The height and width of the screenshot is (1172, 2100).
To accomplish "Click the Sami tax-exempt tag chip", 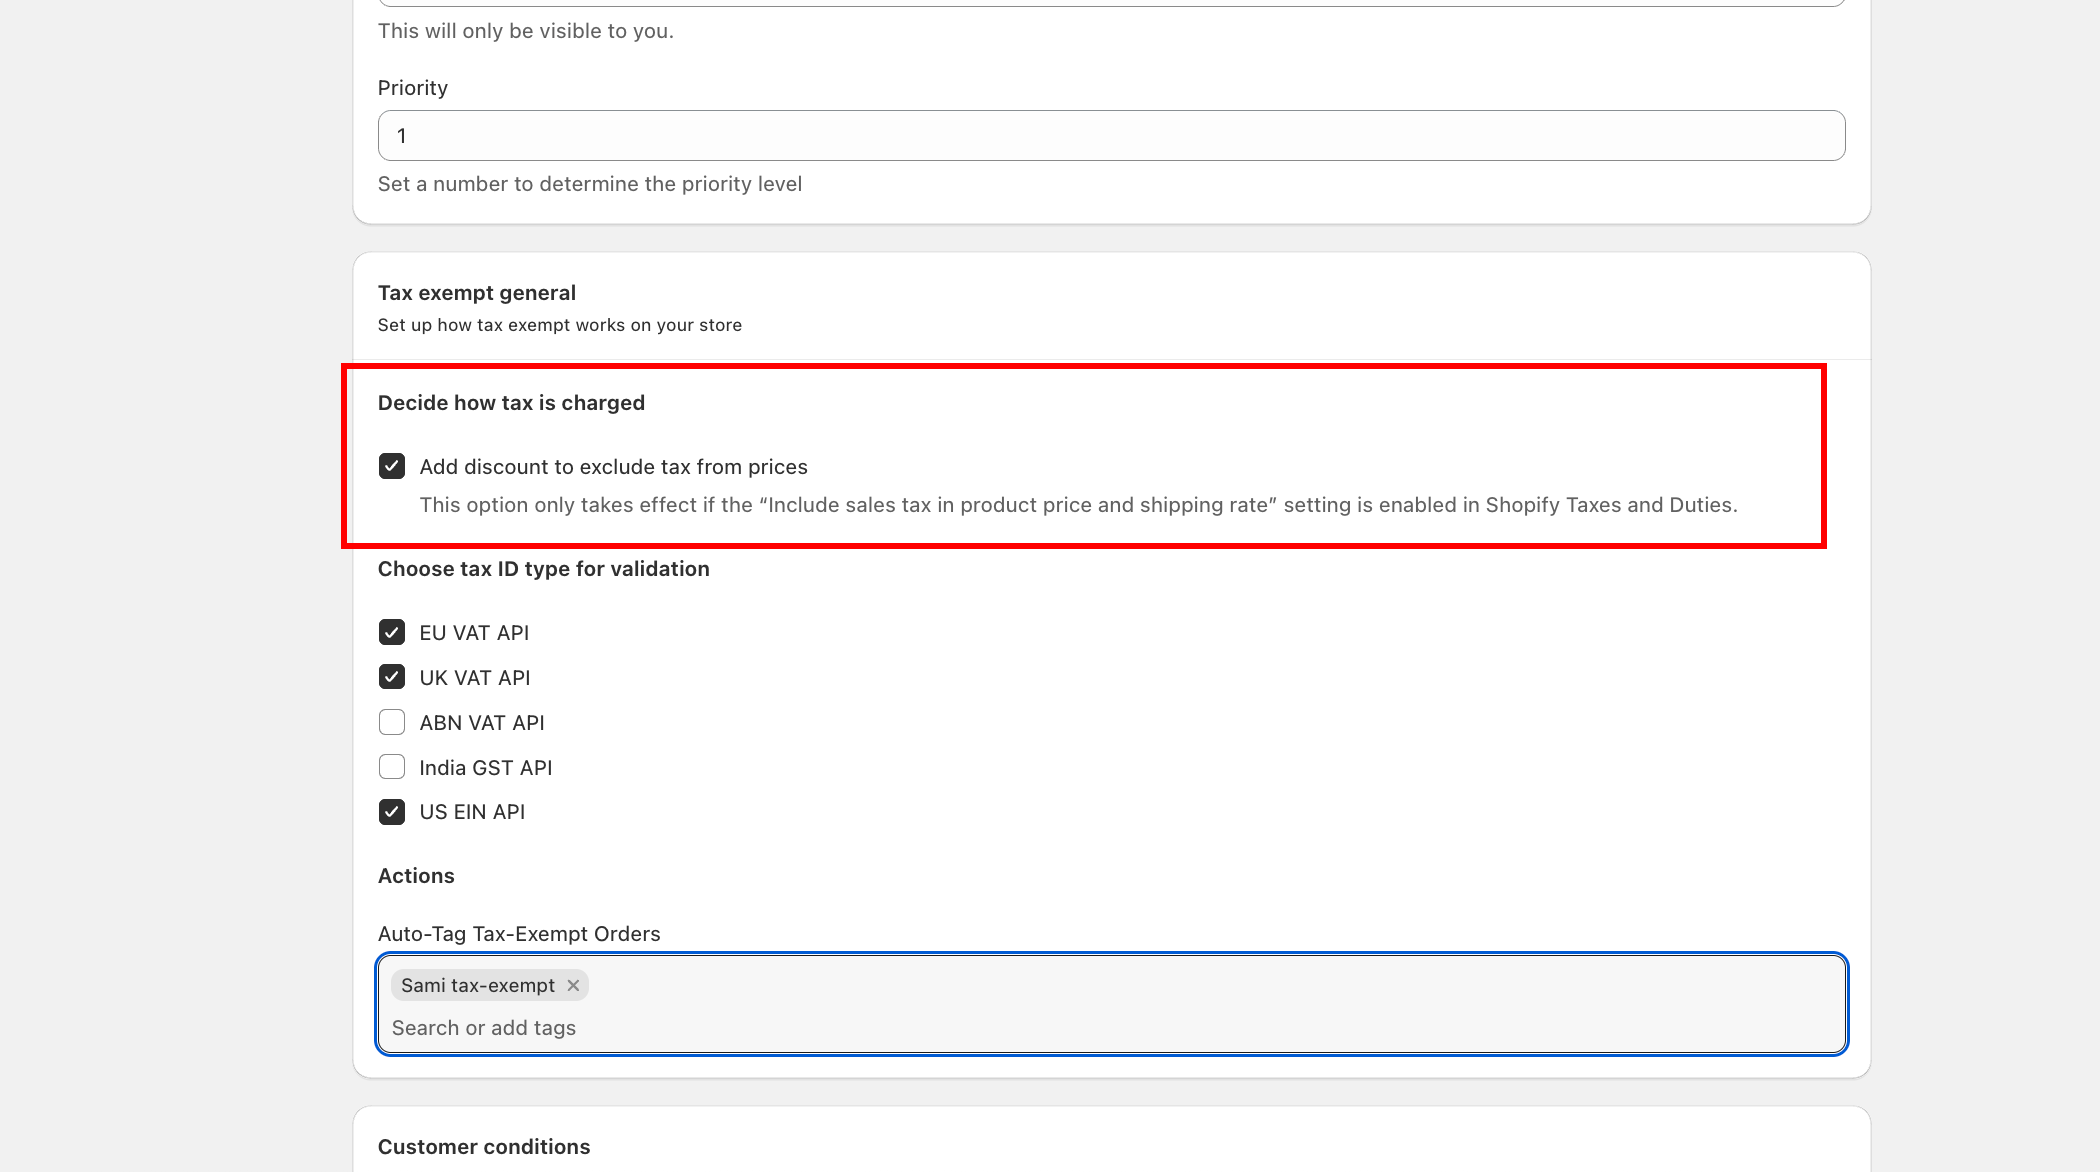I will tap(477, 986).
